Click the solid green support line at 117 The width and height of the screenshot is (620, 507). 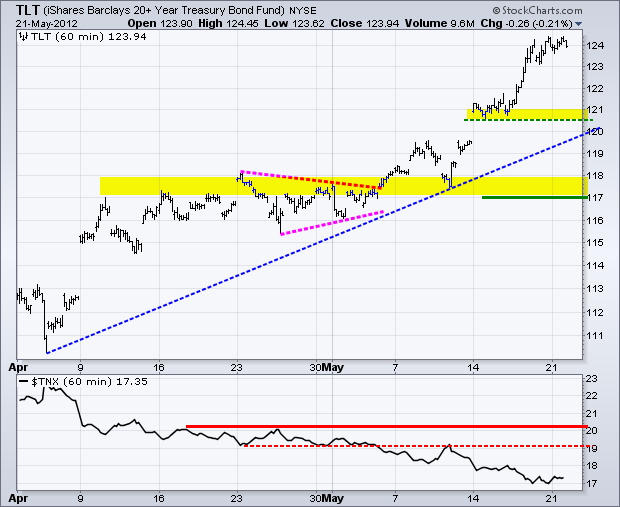(535, 197)
